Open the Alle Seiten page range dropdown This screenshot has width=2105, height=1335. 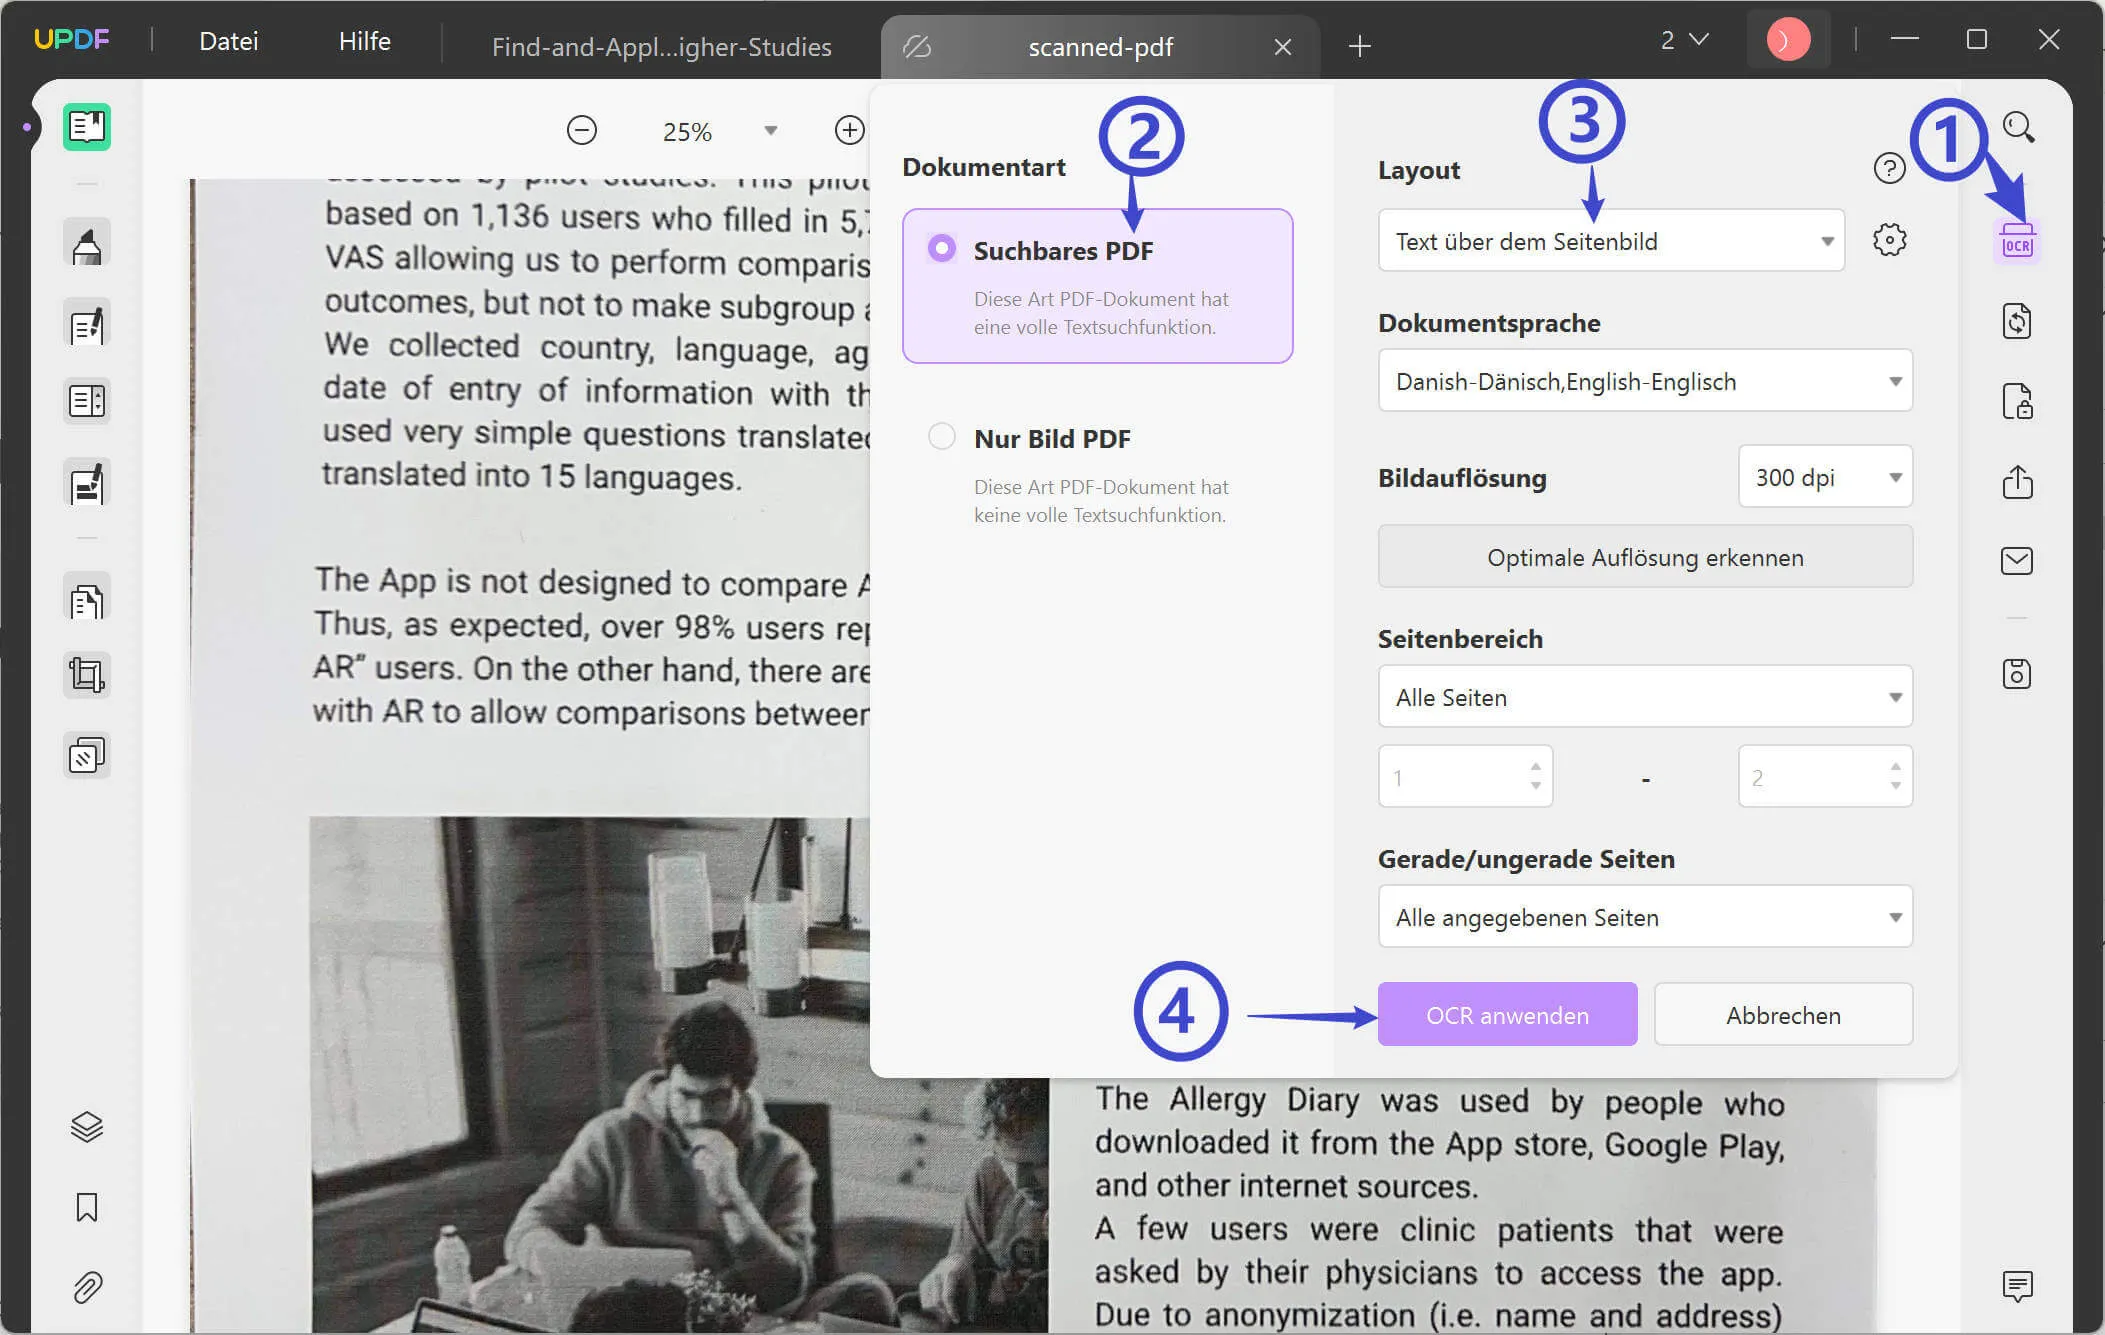pyautogui.click(x=1644, y=697)
